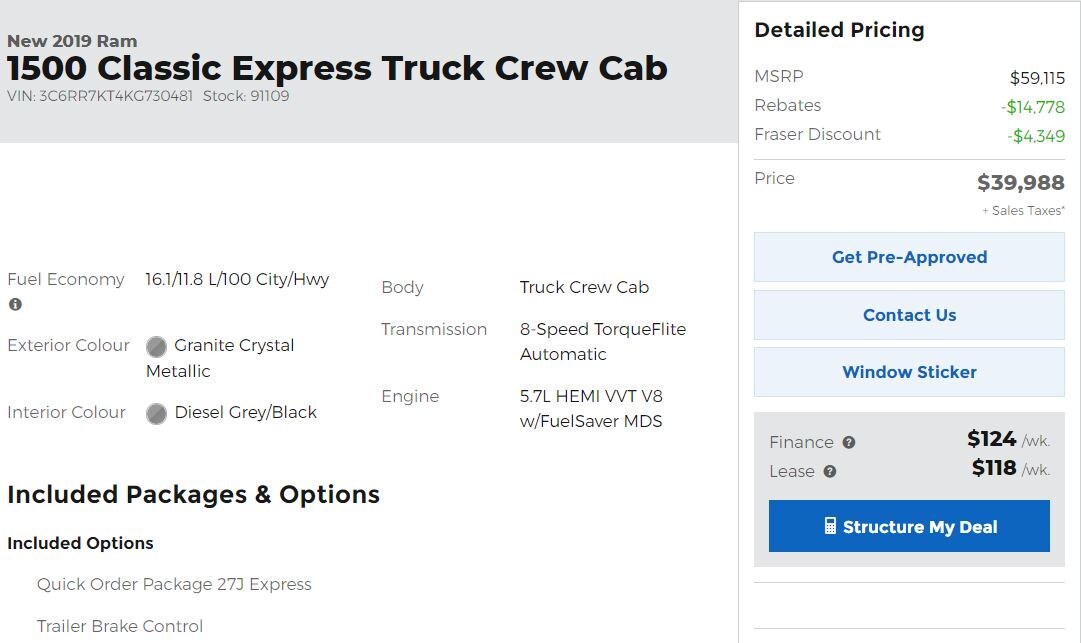
Task: Click the New 2019 Ram heading
Action: pos(72,41)
